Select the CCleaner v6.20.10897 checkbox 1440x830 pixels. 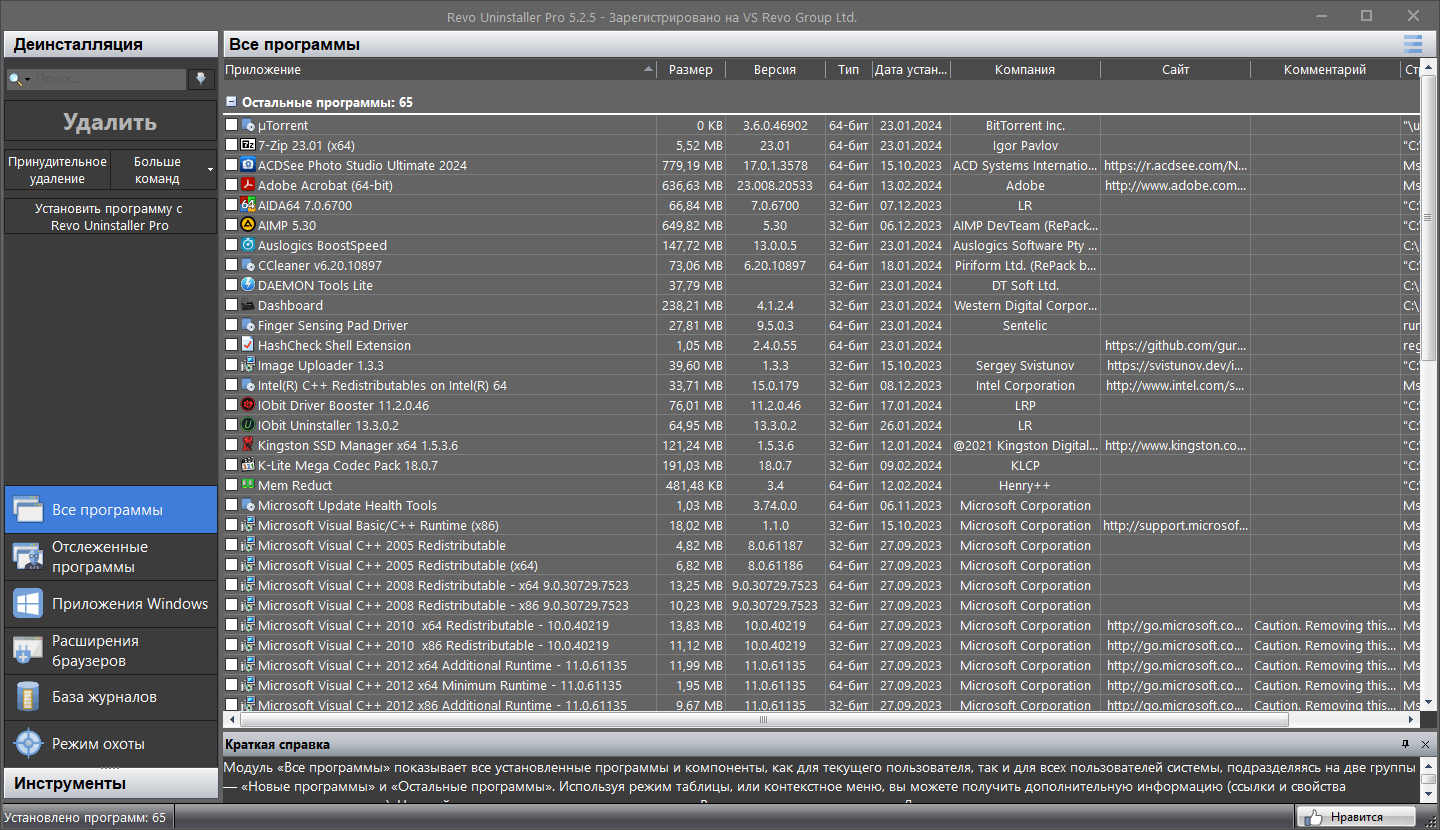click(x=231, y=265)
